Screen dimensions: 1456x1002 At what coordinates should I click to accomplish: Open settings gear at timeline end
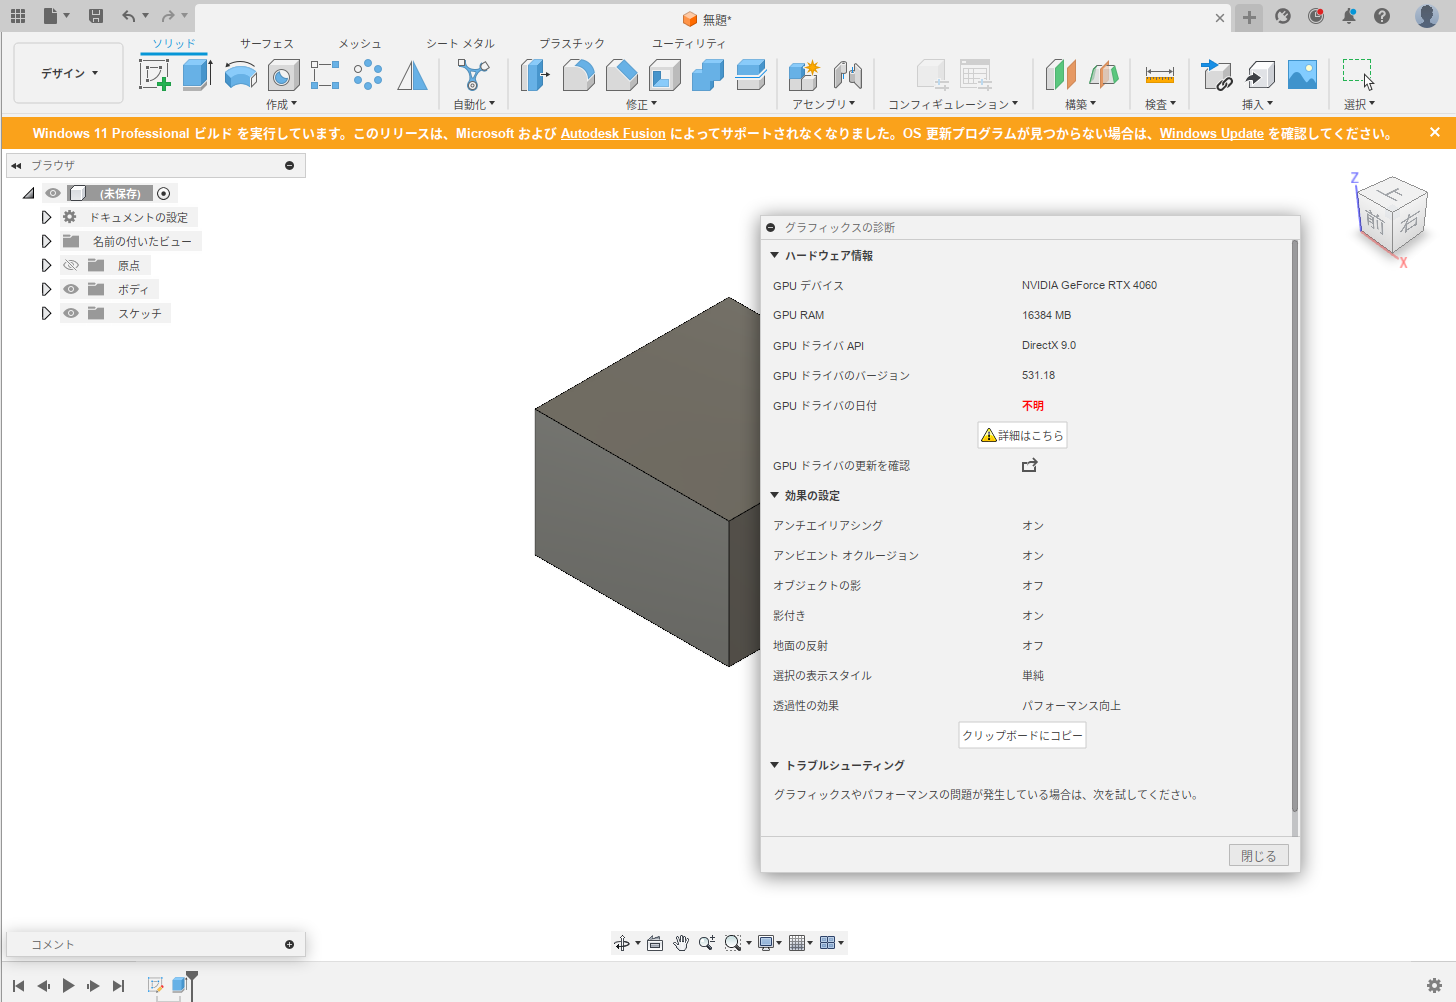pos(1434,985)
